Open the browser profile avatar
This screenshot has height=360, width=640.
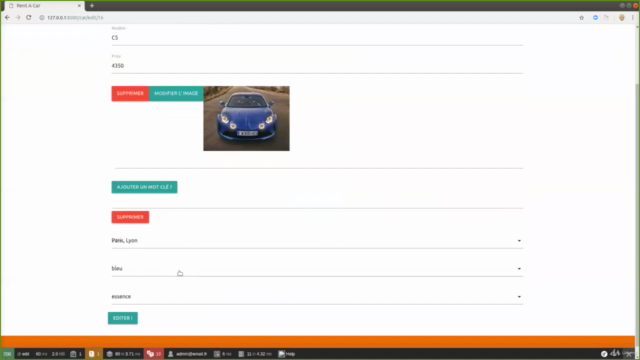[622, 18]
